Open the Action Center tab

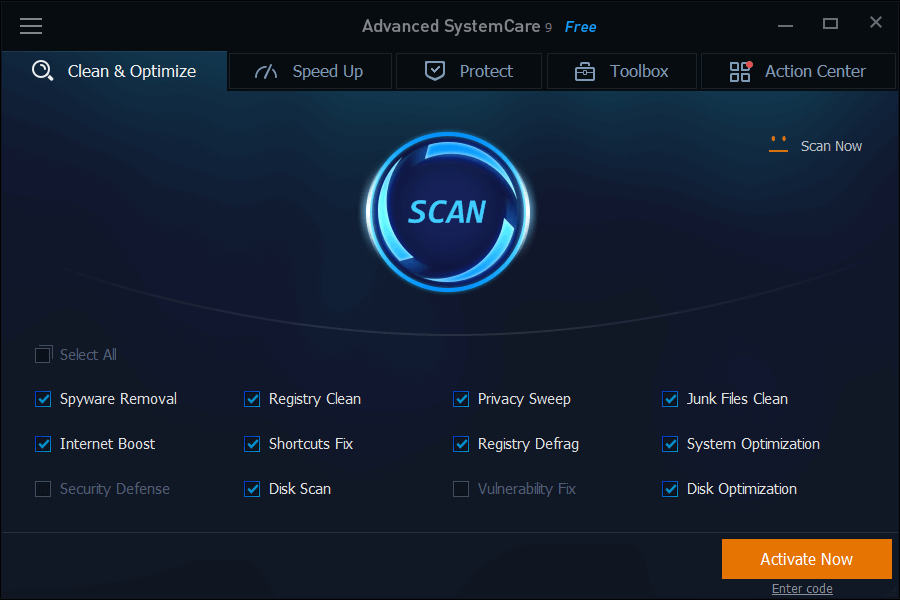click(x=798, y=71)
